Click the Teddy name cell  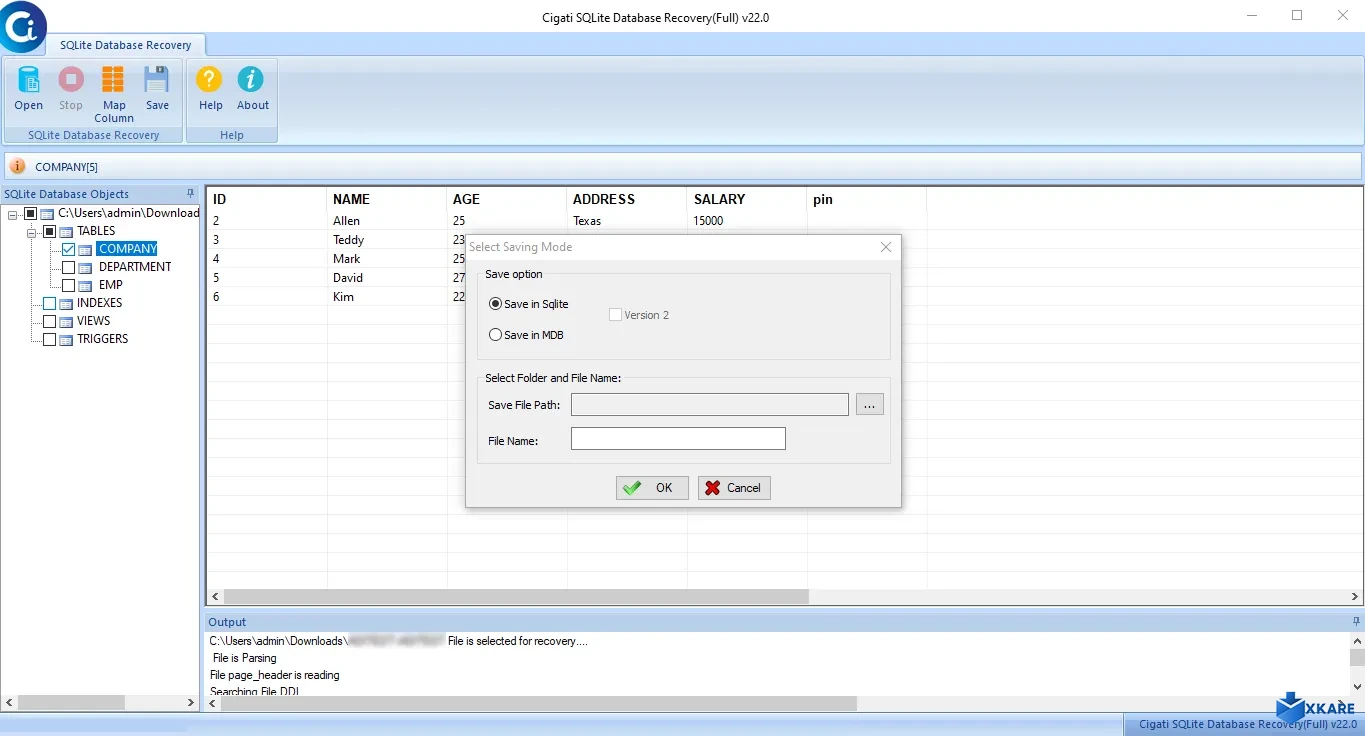coord(387,240)
